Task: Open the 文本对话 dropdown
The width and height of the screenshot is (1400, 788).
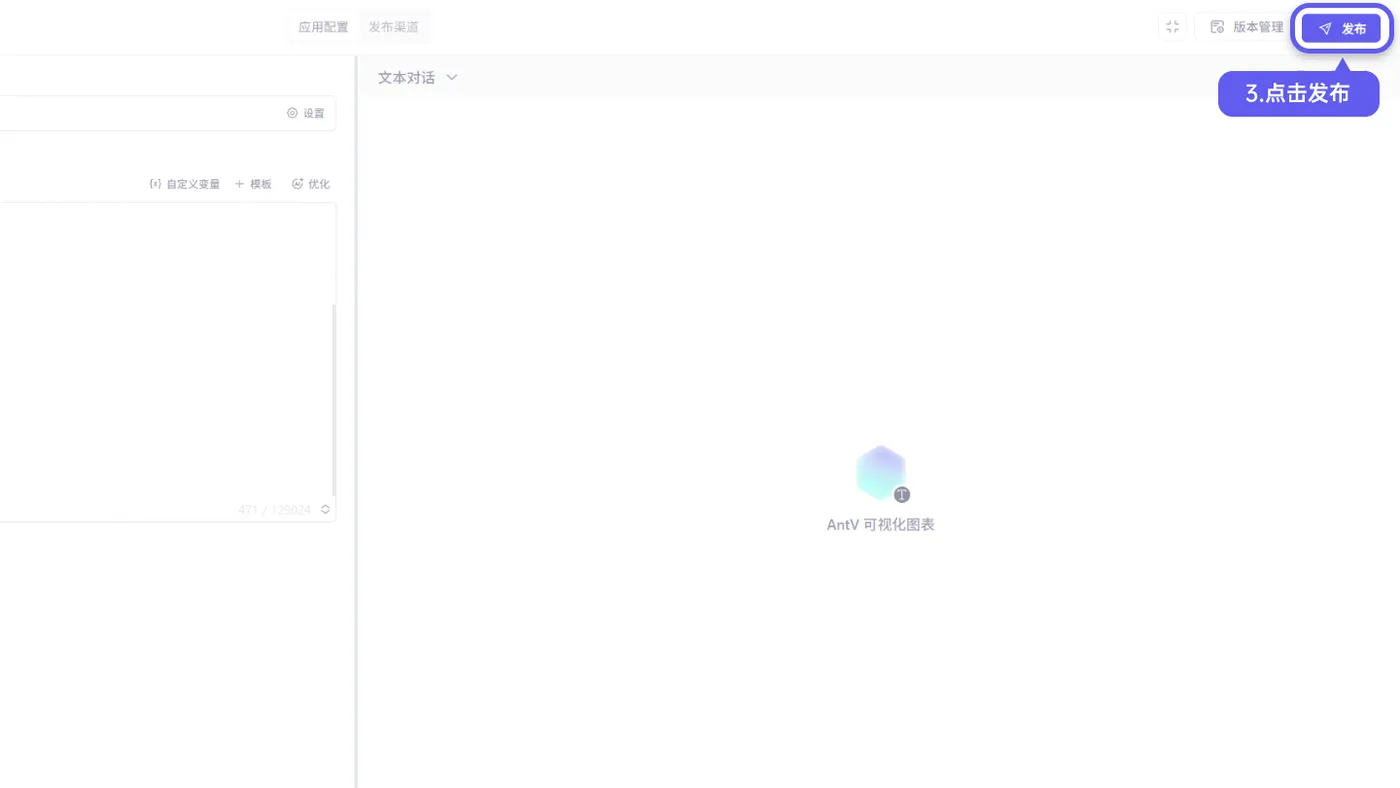Action: (x=417, y=77)
